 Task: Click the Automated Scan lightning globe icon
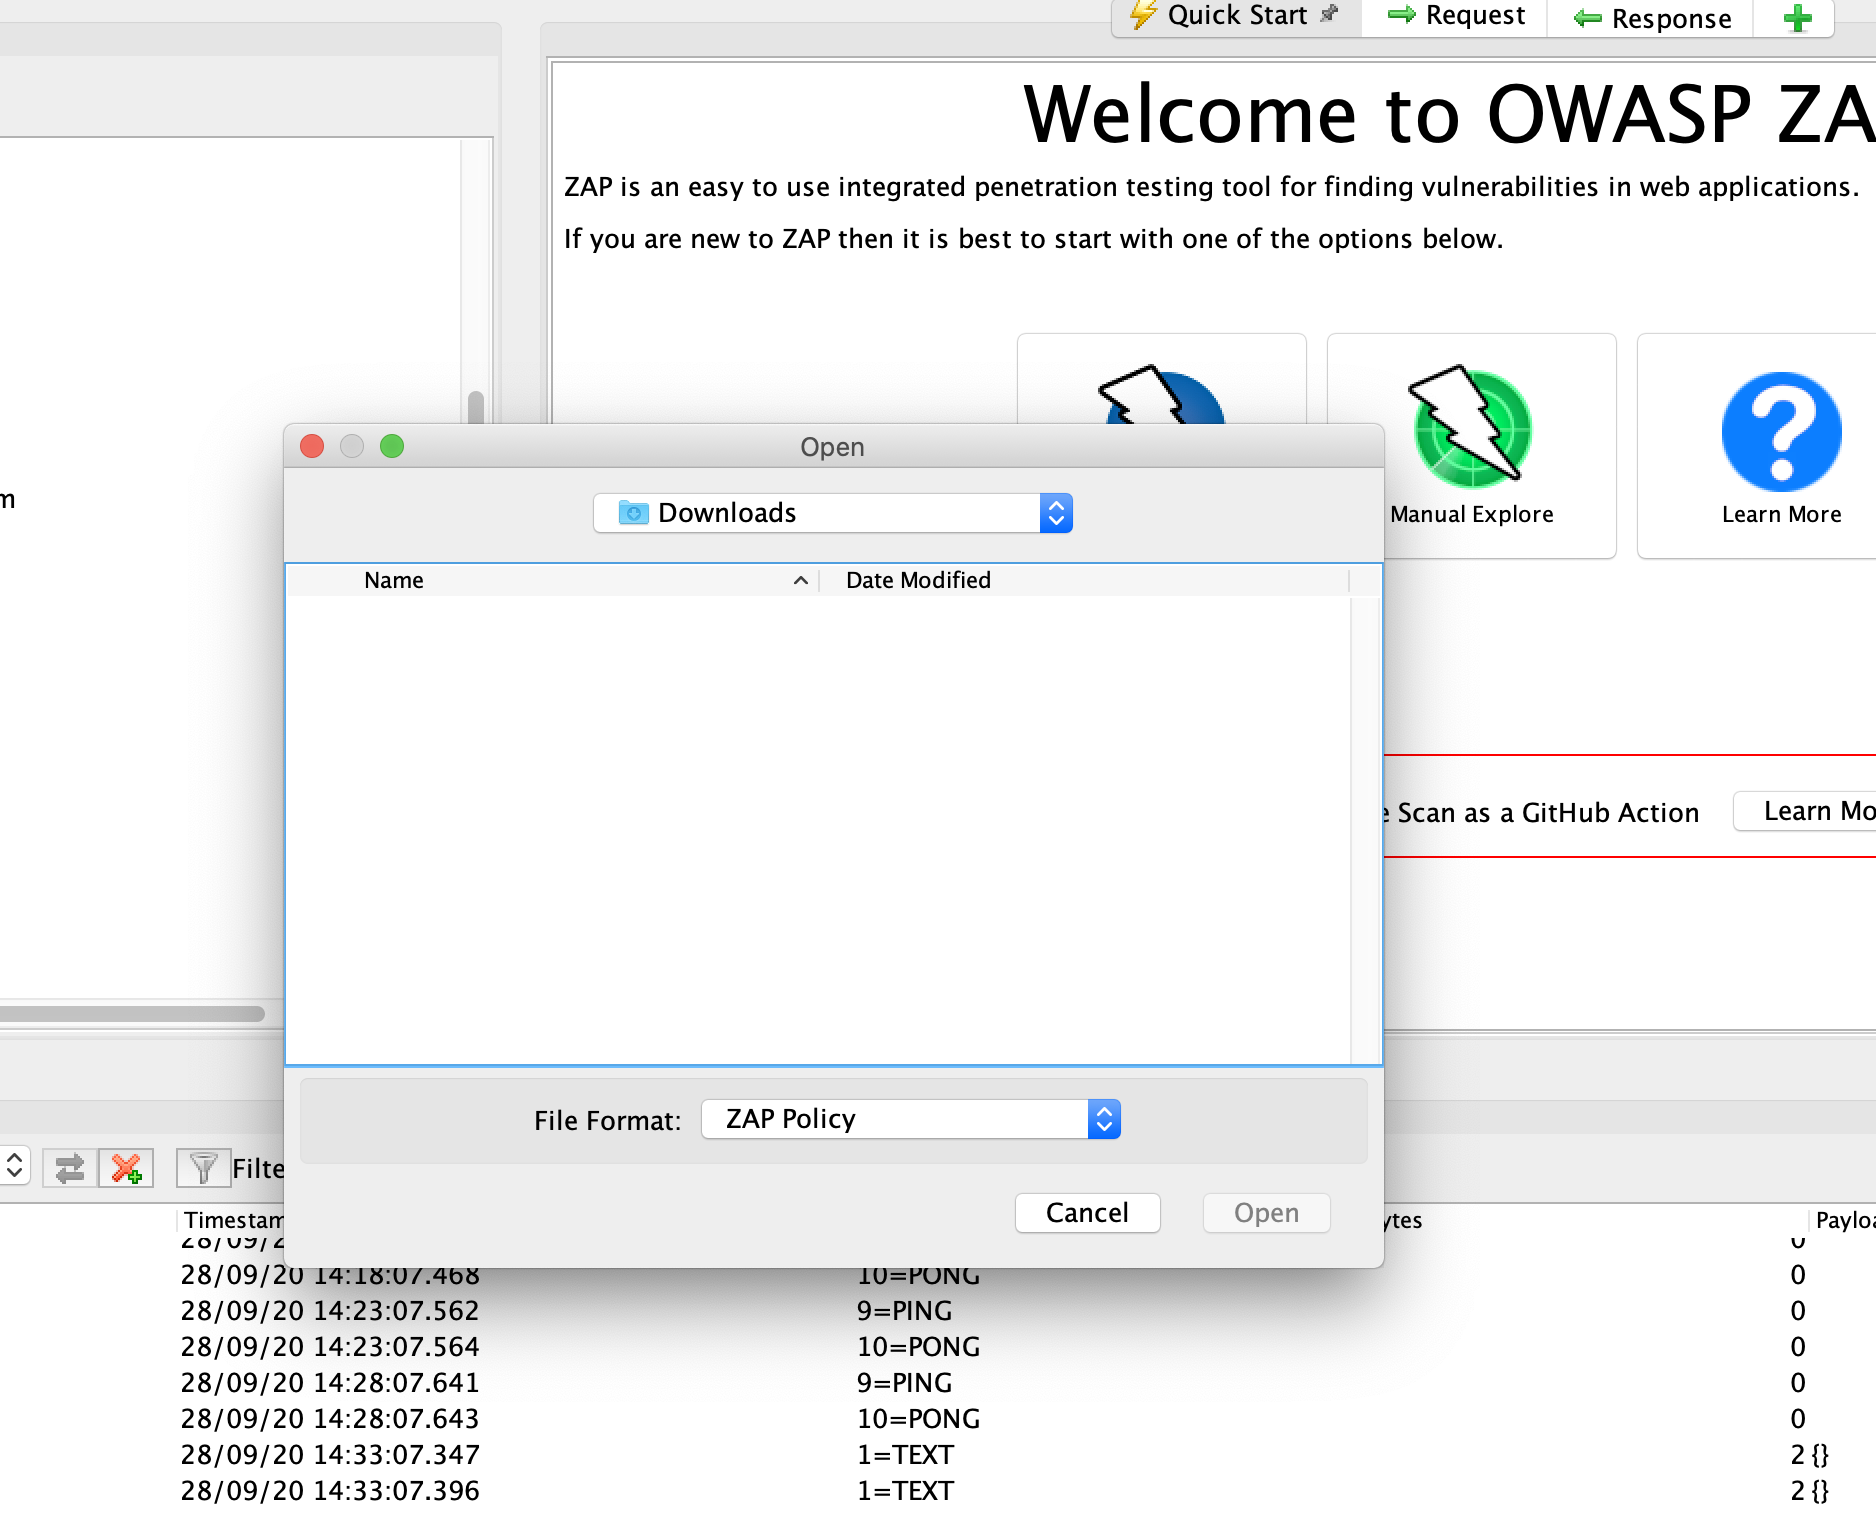pos(1161,395)
